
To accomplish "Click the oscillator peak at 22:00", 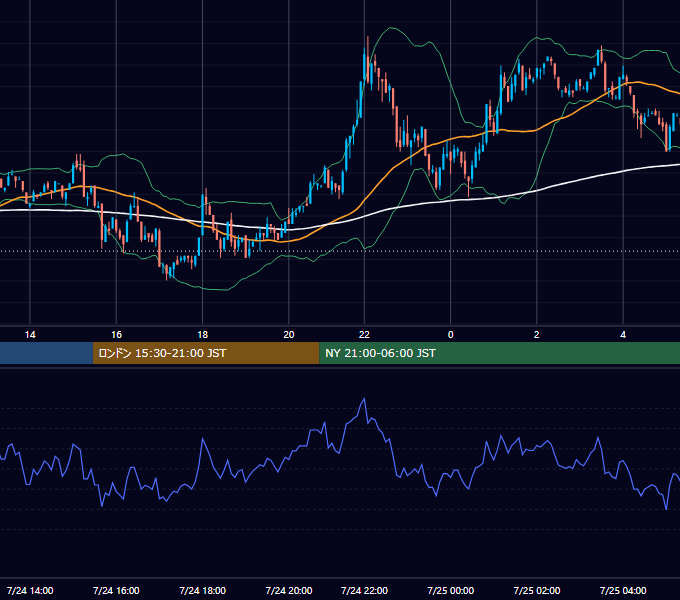I will point(364,398).
